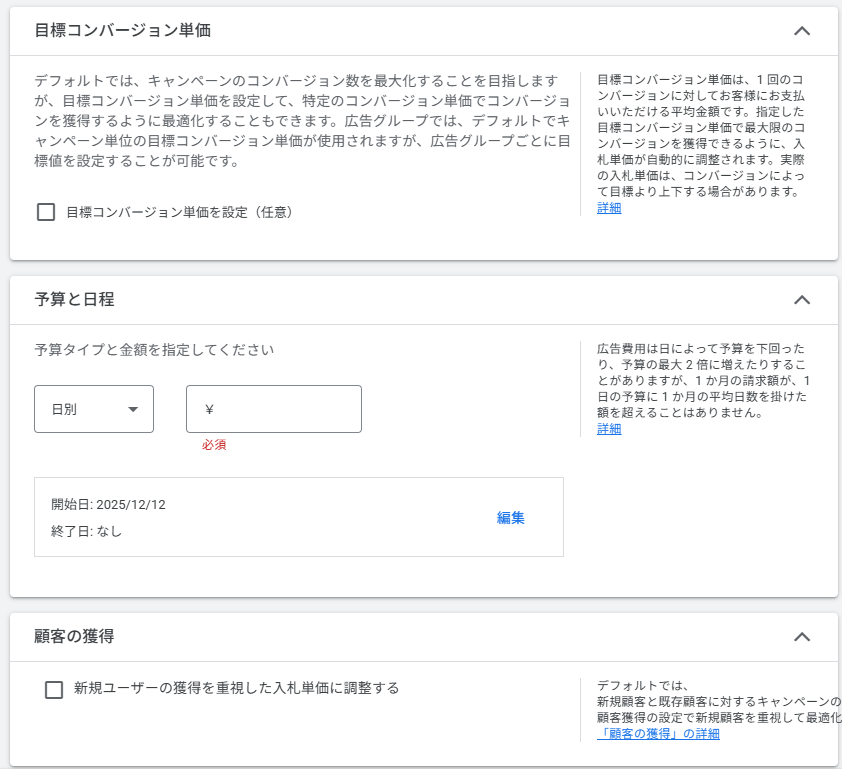Click the 開始日: 2025/12/12 text

click(108, 504)
